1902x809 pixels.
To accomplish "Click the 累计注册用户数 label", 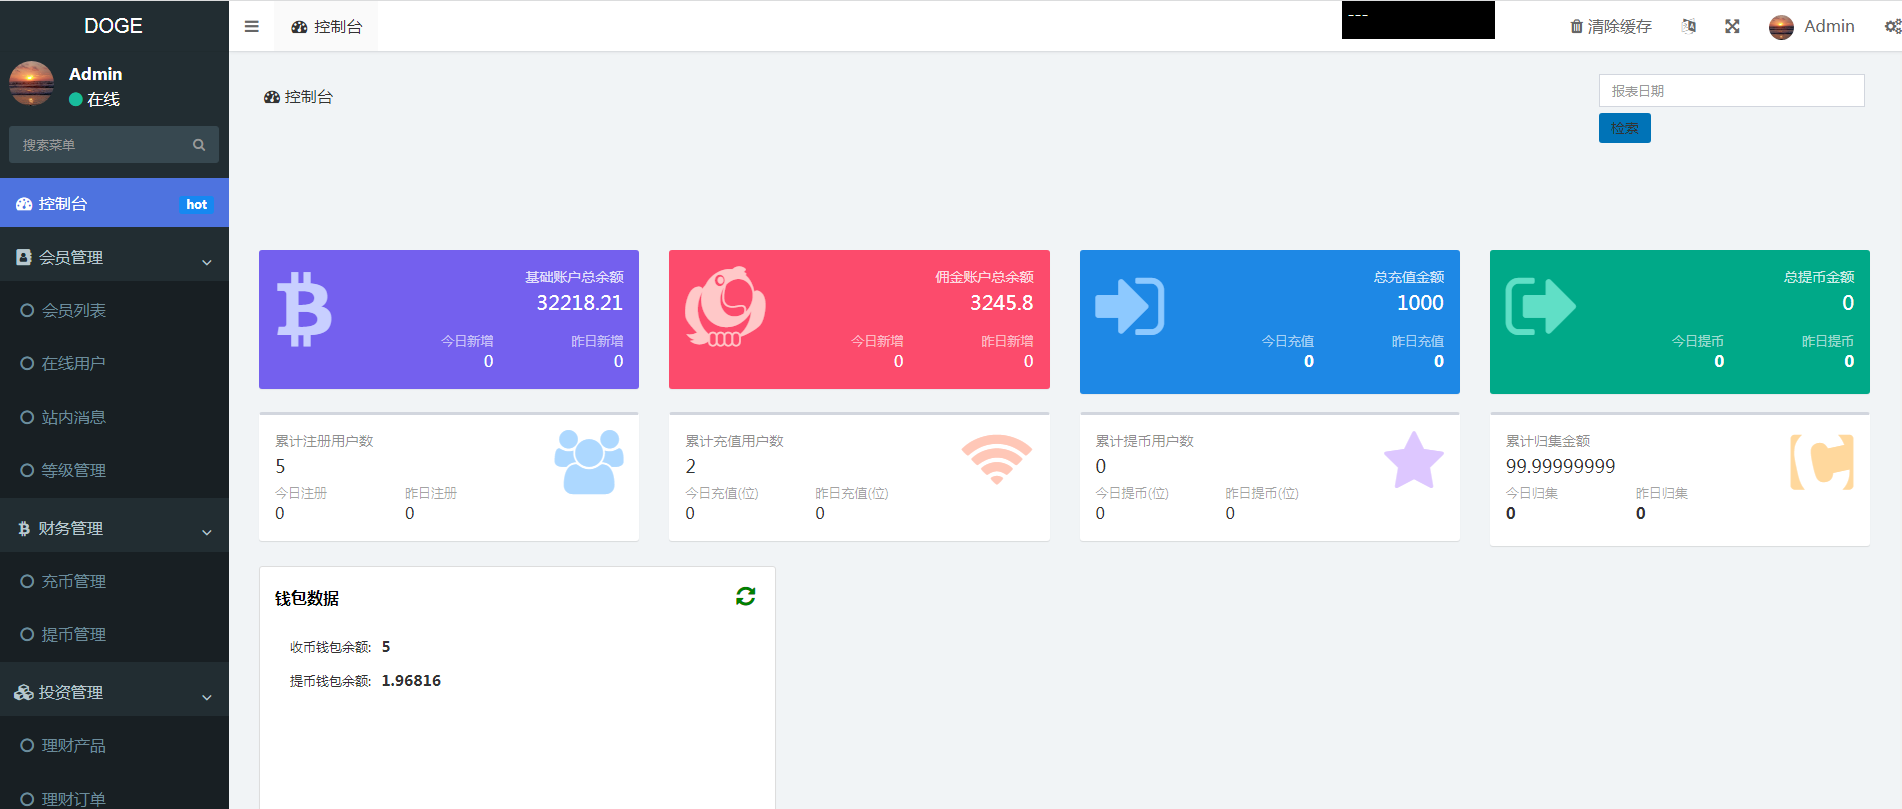I will coord(324,441).
